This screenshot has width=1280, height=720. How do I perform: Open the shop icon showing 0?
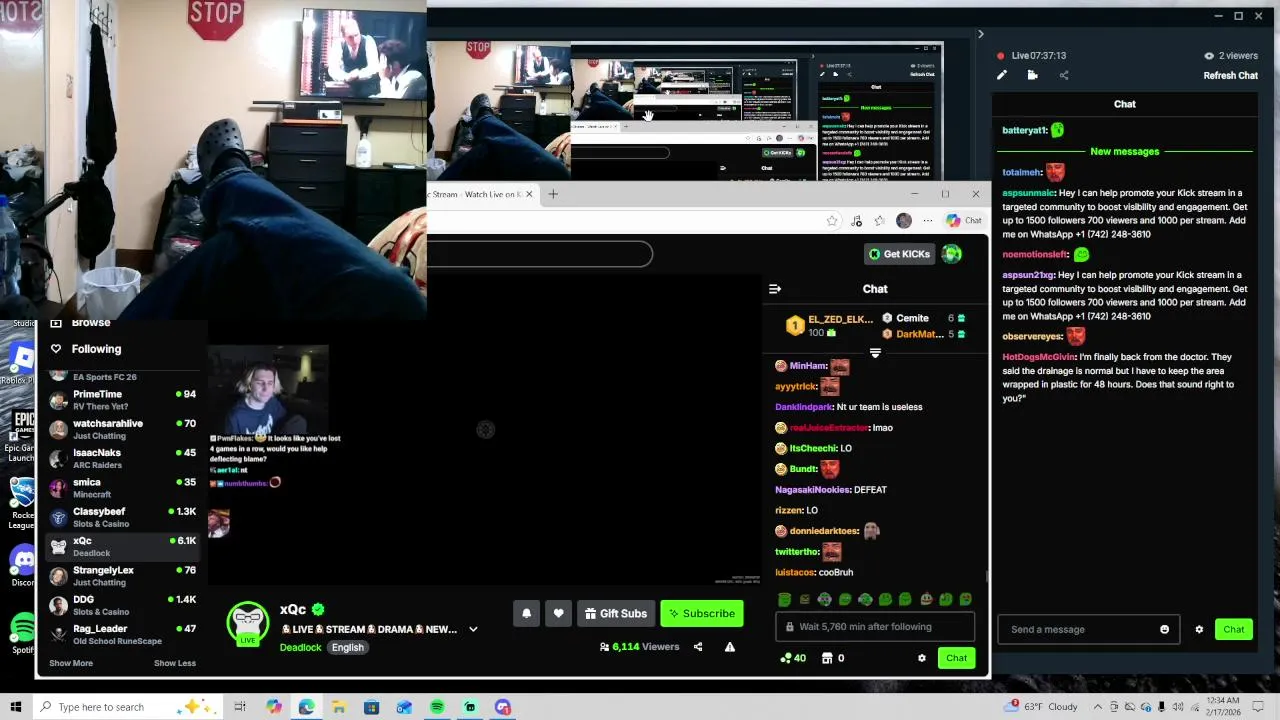[x=833, y=658]
